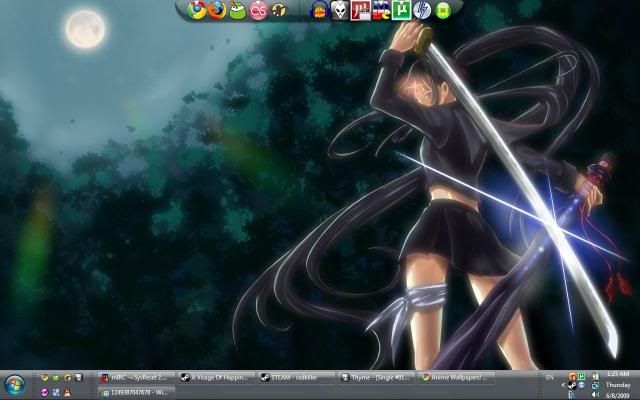Open the EN language bar selector
Viewport: 640px width, 400px height.
click(550, 377)
